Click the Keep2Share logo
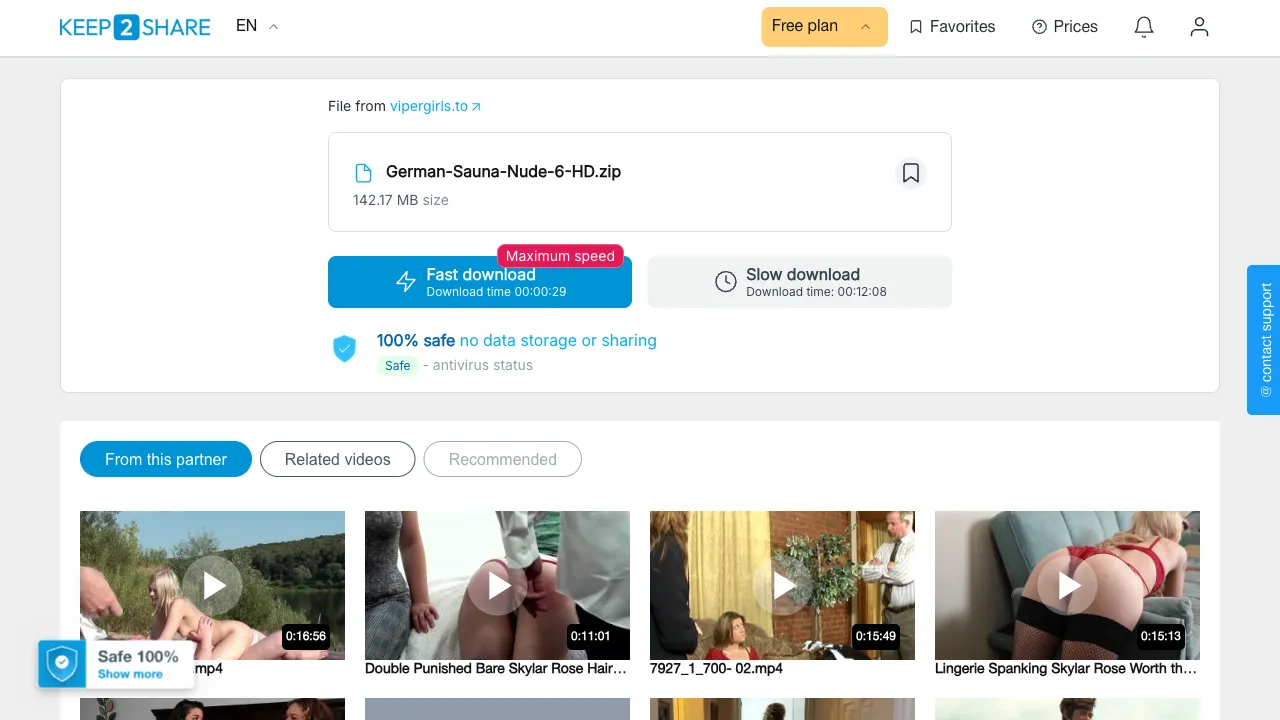This screenshot has height=720, width=1280. 135,27
